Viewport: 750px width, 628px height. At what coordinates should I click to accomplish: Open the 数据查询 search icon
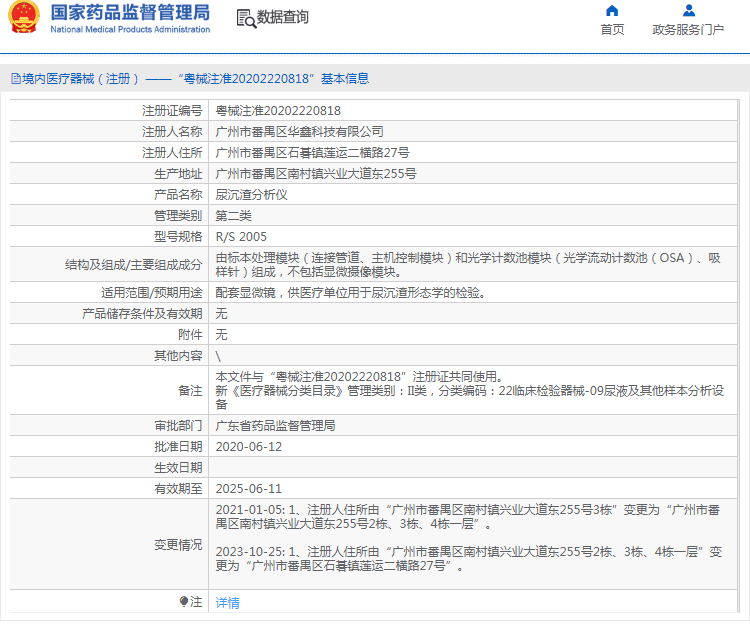pos(246,19)
